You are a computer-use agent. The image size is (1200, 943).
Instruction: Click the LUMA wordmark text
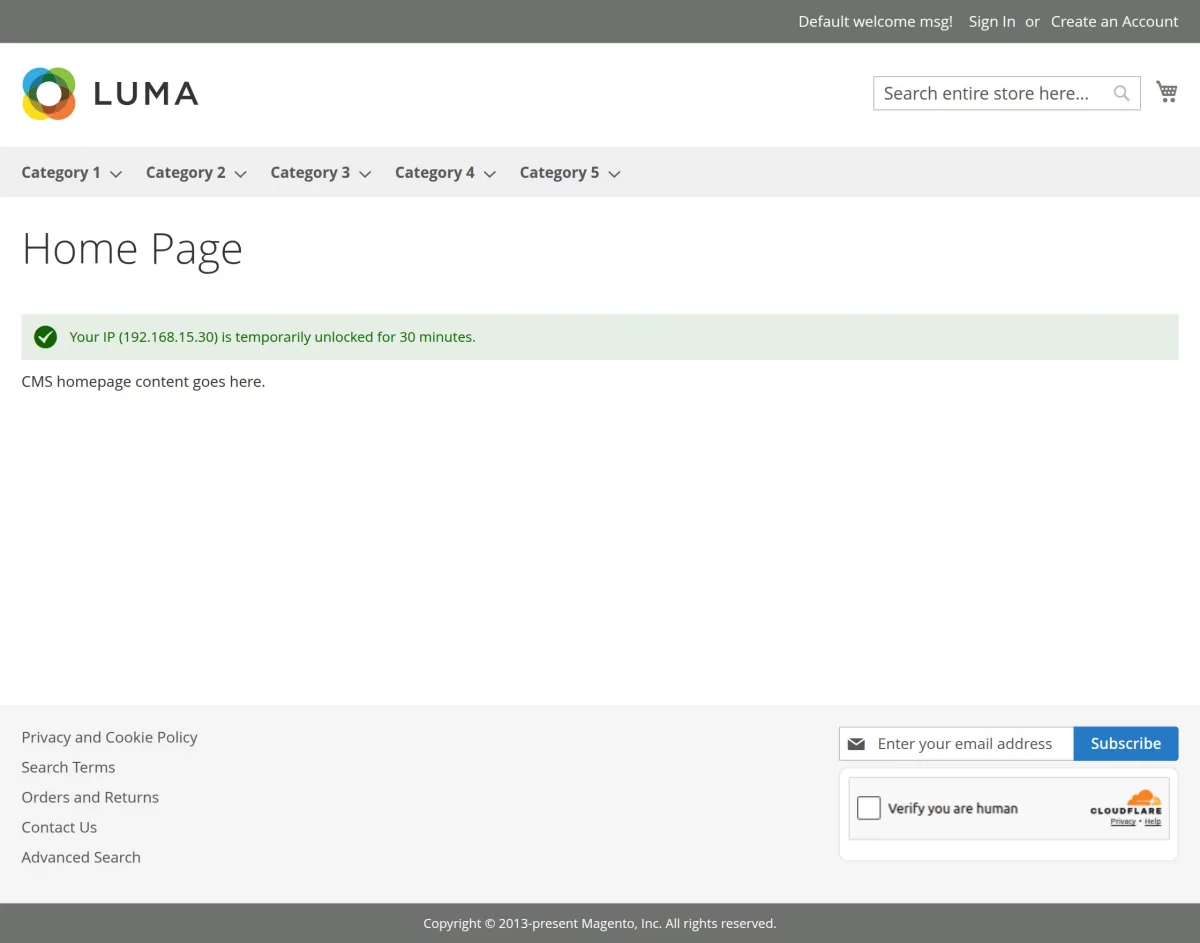tap(146, 94)
